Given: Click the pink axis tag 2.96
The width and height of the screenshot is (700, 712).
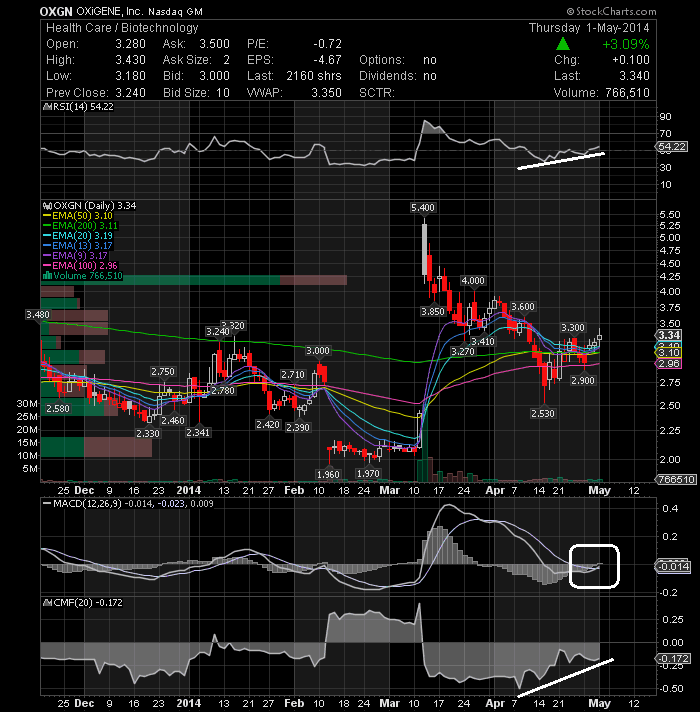Looking at the screenshot, I should (x=669, y=364).
